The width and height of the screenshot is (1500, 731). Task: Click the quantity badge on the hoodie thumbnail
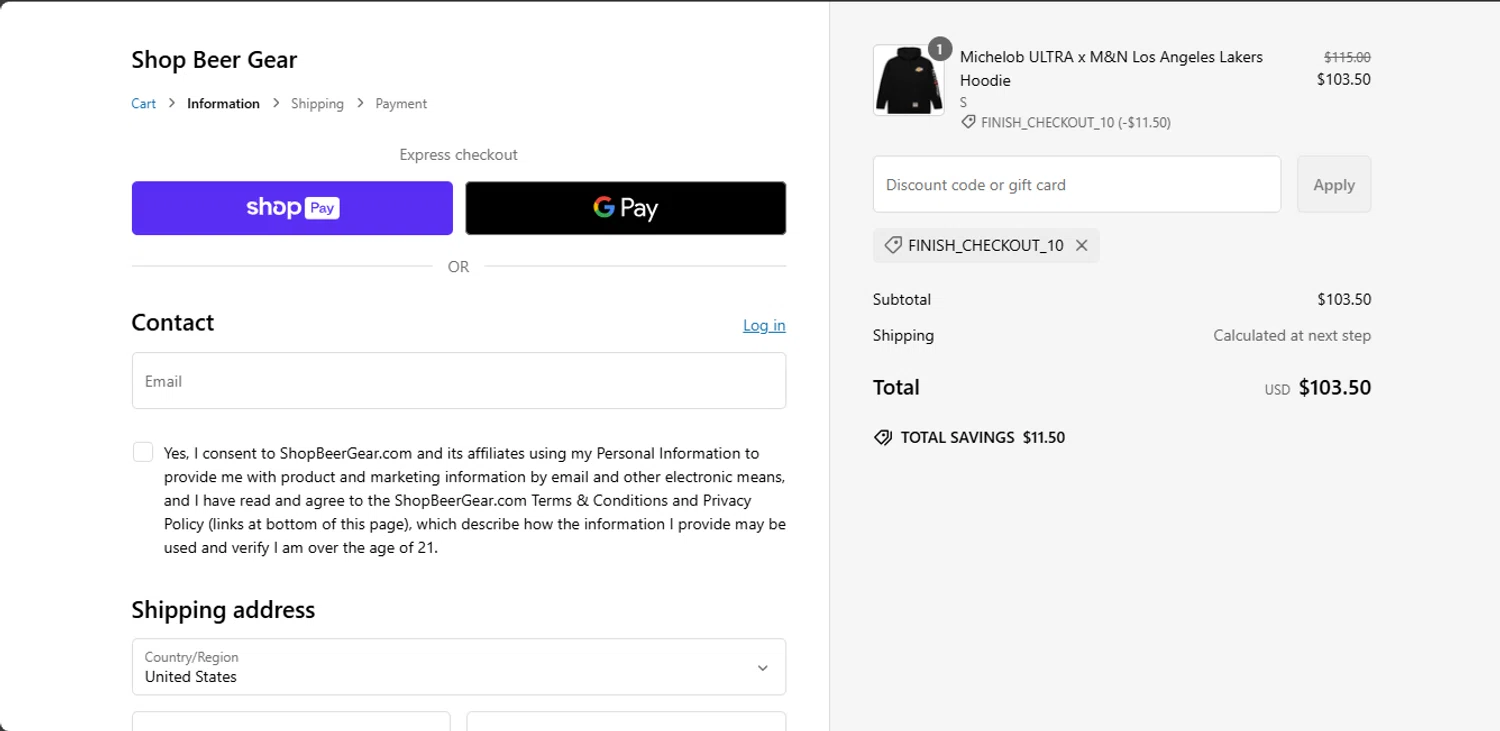pos(940,48)
